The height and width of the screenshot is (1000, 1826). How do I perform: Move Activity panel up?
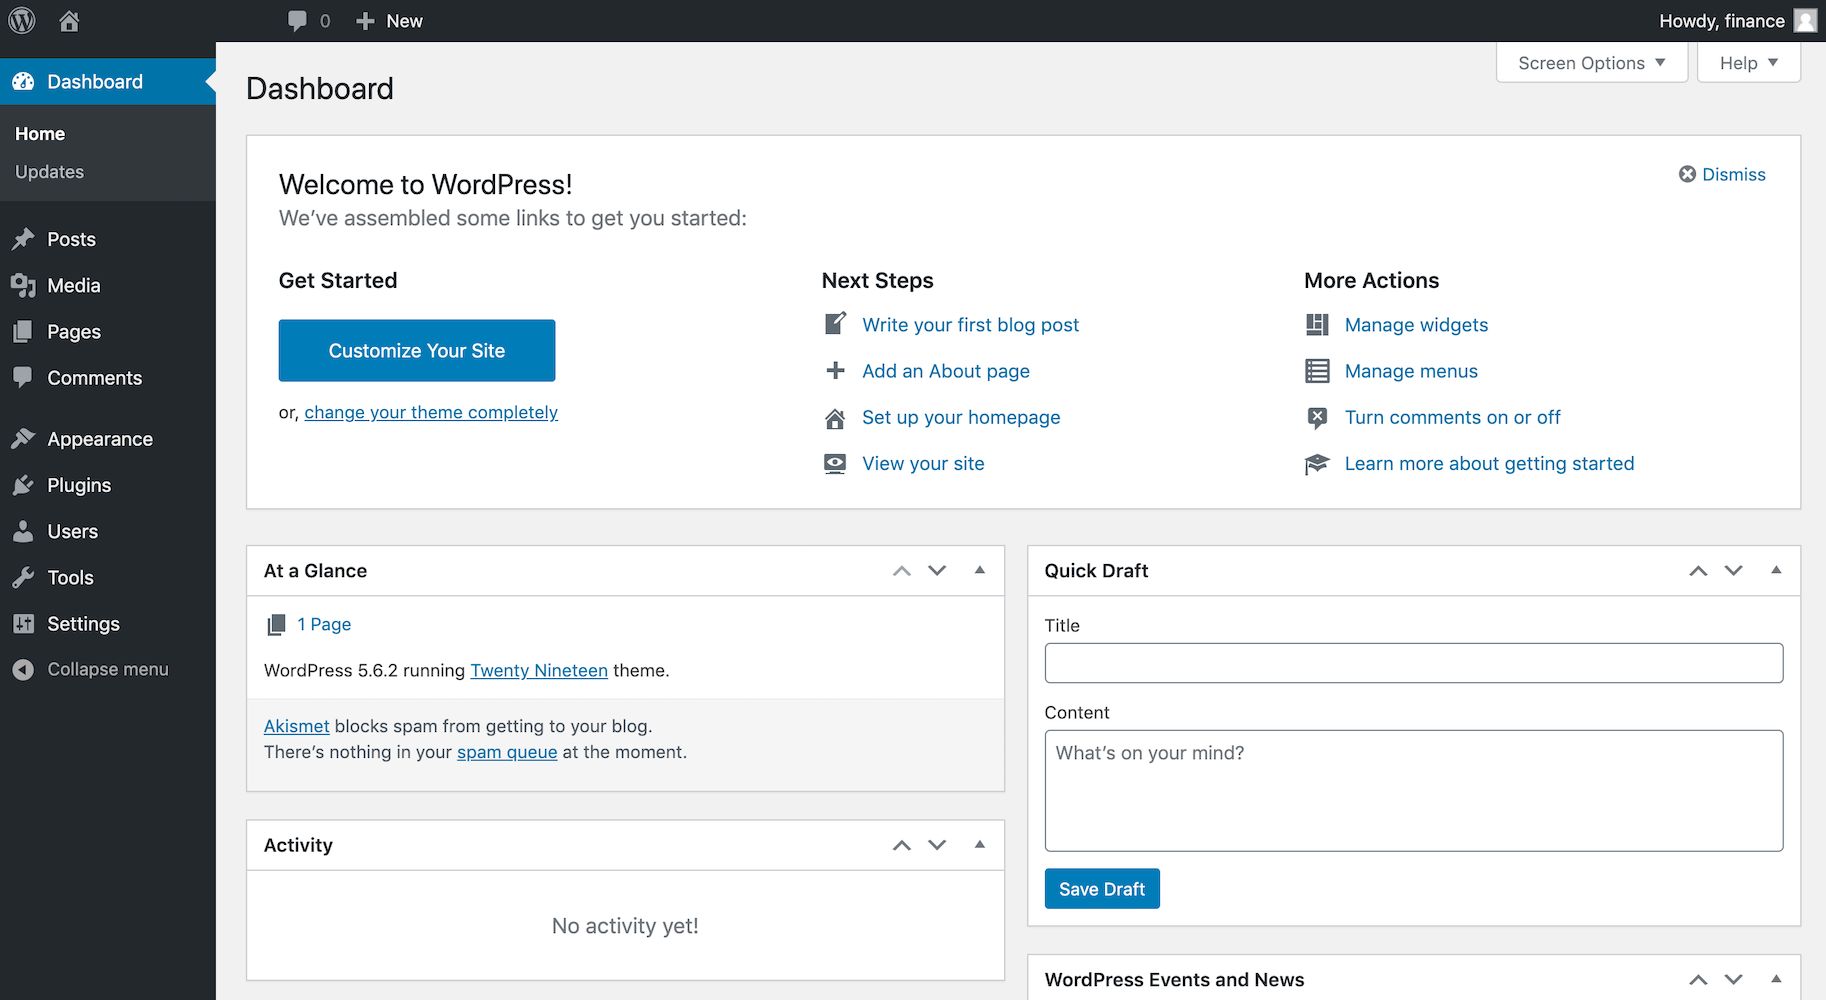pos(902,845)
